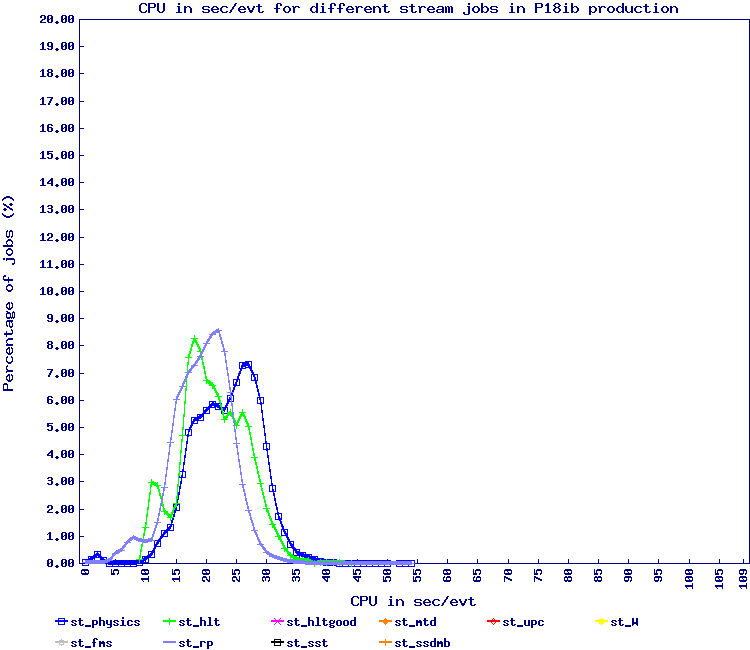The height and width of the screenshot is (650, 750).
Task: Click the st_mtd orange diamond legend marker
Action: pos(386,622)
